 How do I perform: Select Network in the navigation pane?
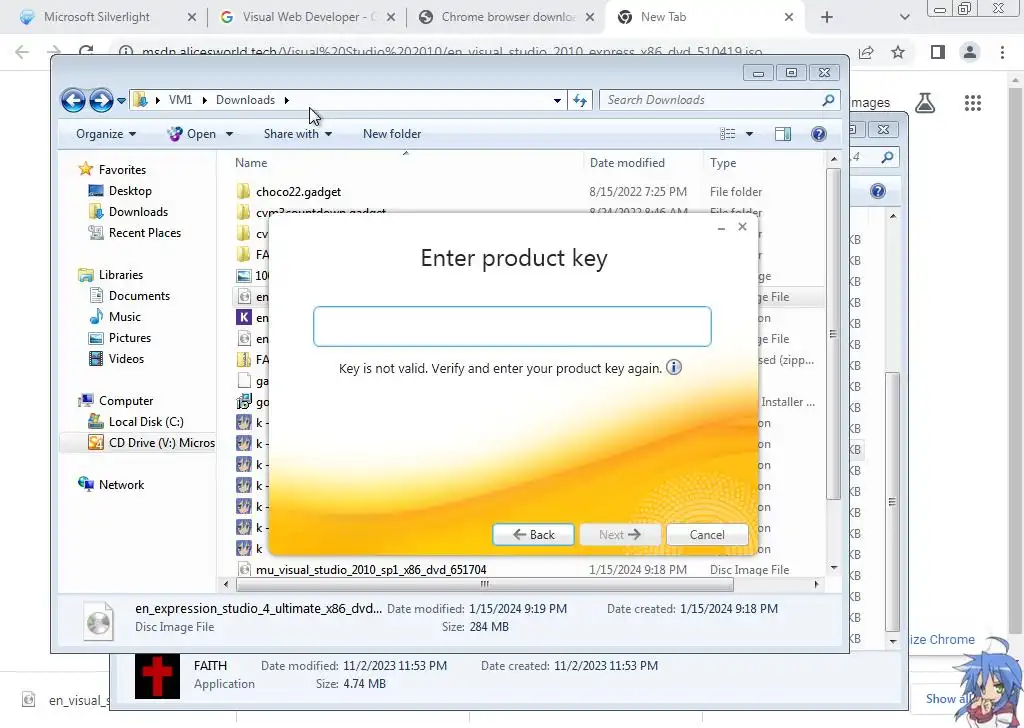coord(121,484)
